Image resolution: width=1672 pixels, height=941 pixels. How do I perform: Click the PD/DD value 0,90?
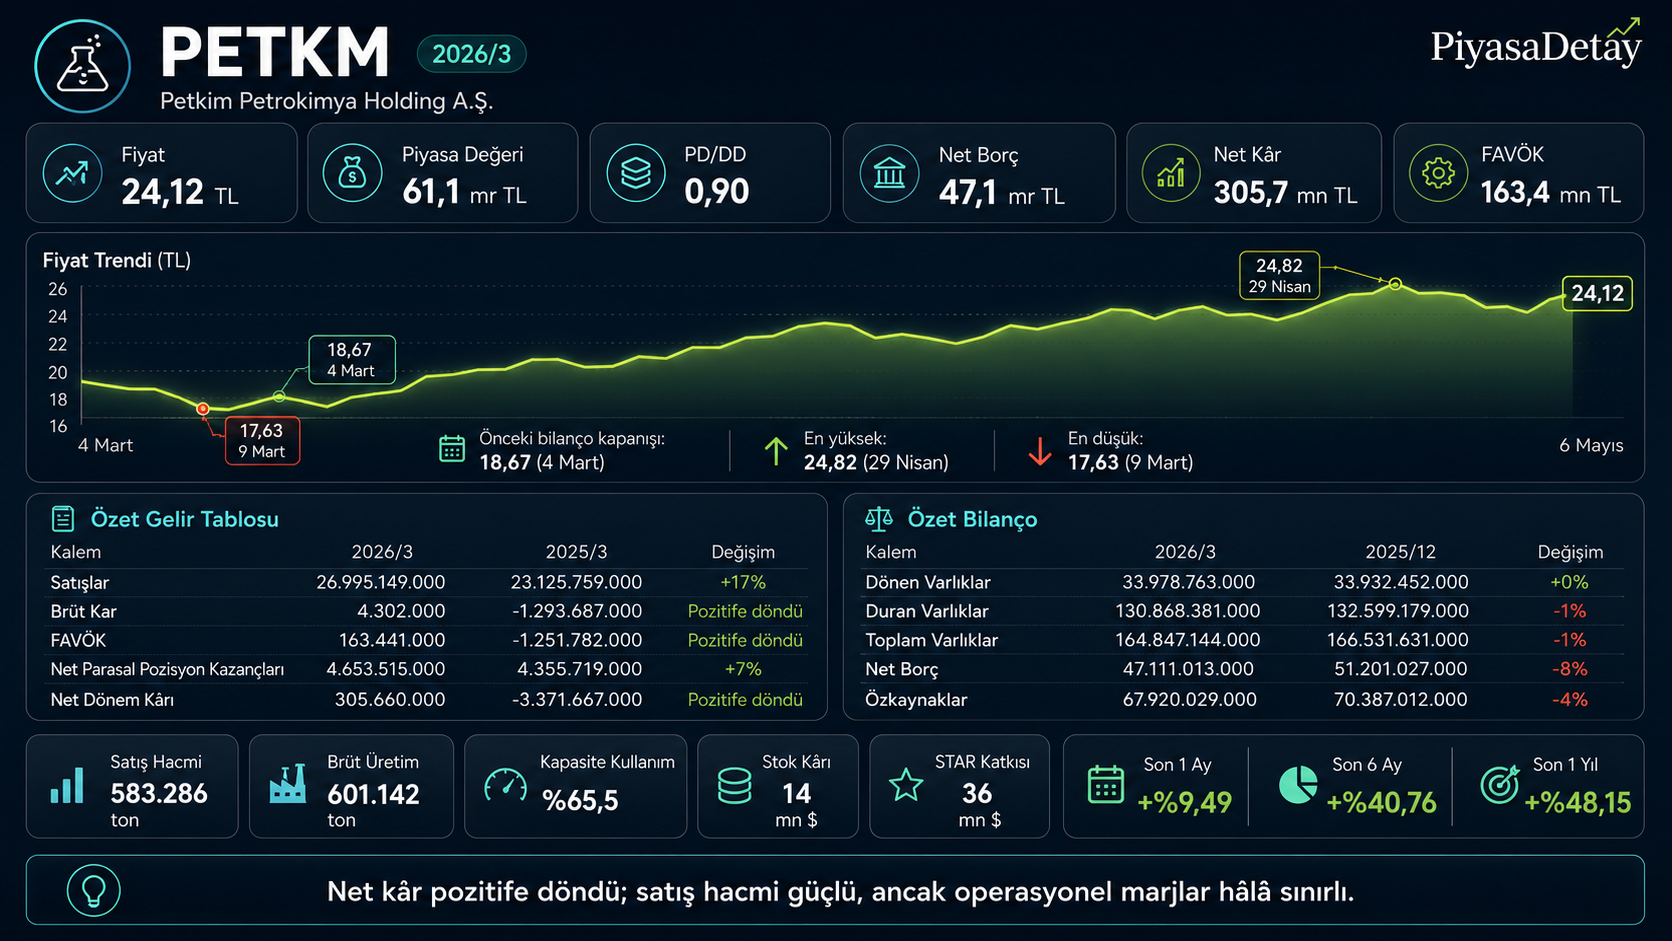(716, 192)
